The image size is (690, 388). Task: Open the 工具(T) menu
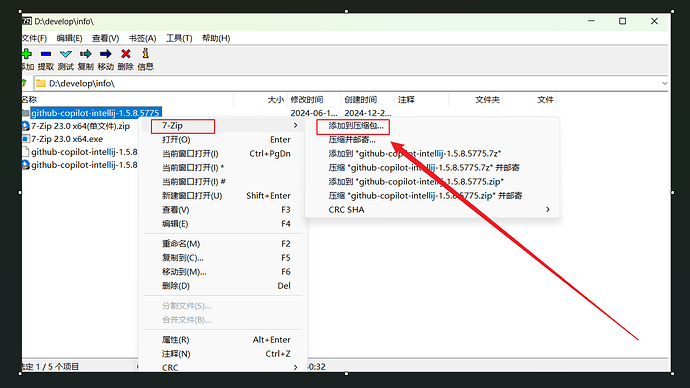click(179, 38)
